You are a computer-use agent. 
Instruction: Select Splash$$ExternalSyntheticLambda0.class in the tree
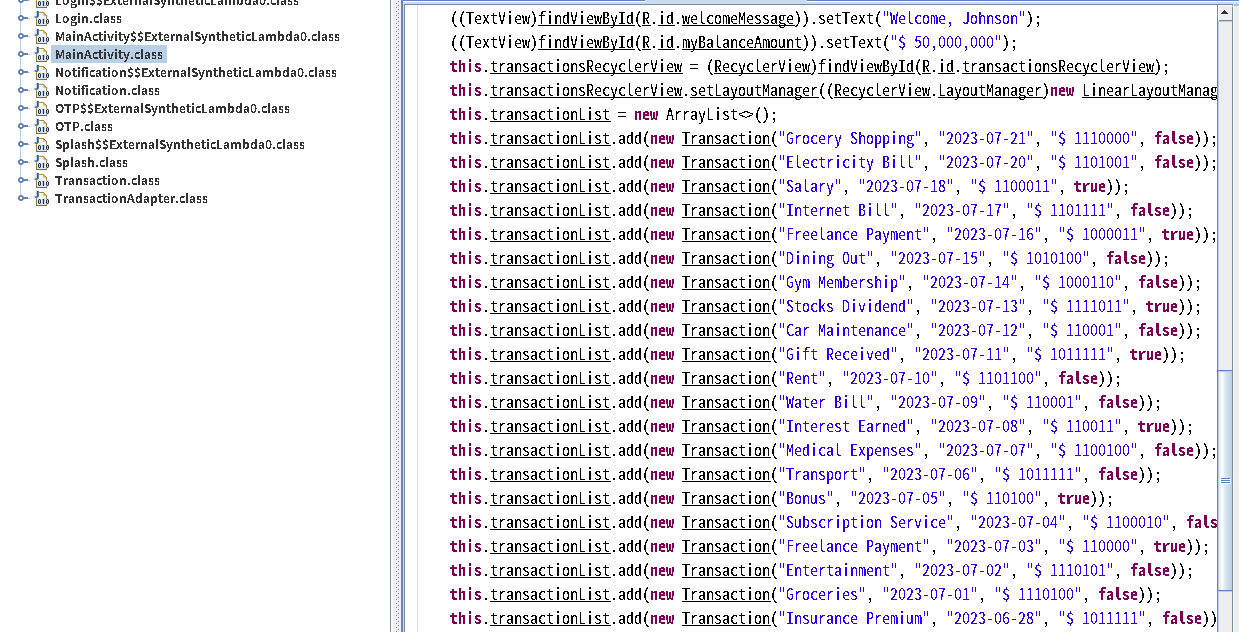(179, 145)
